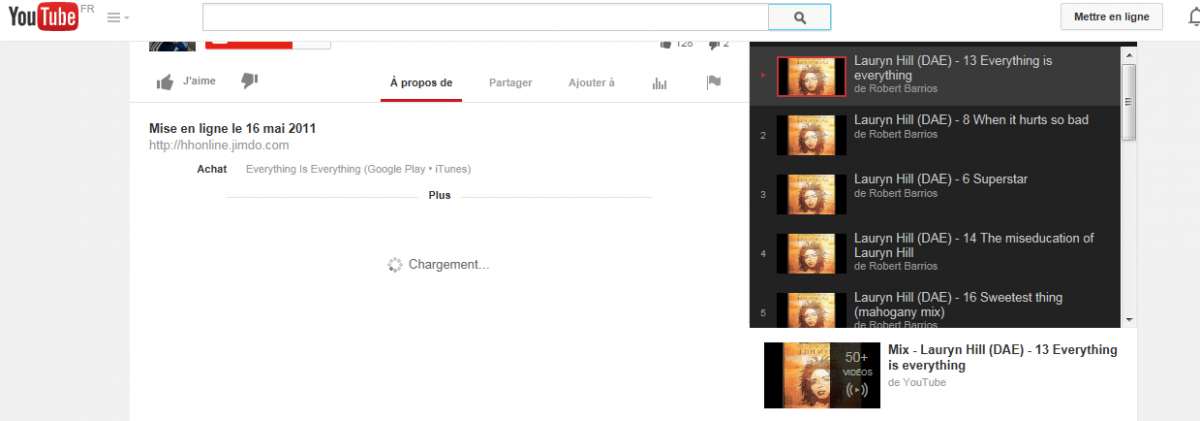The height and width of the screenshot is (421, 1200).
Task: Select the À propos de tab
Action: 421,83
